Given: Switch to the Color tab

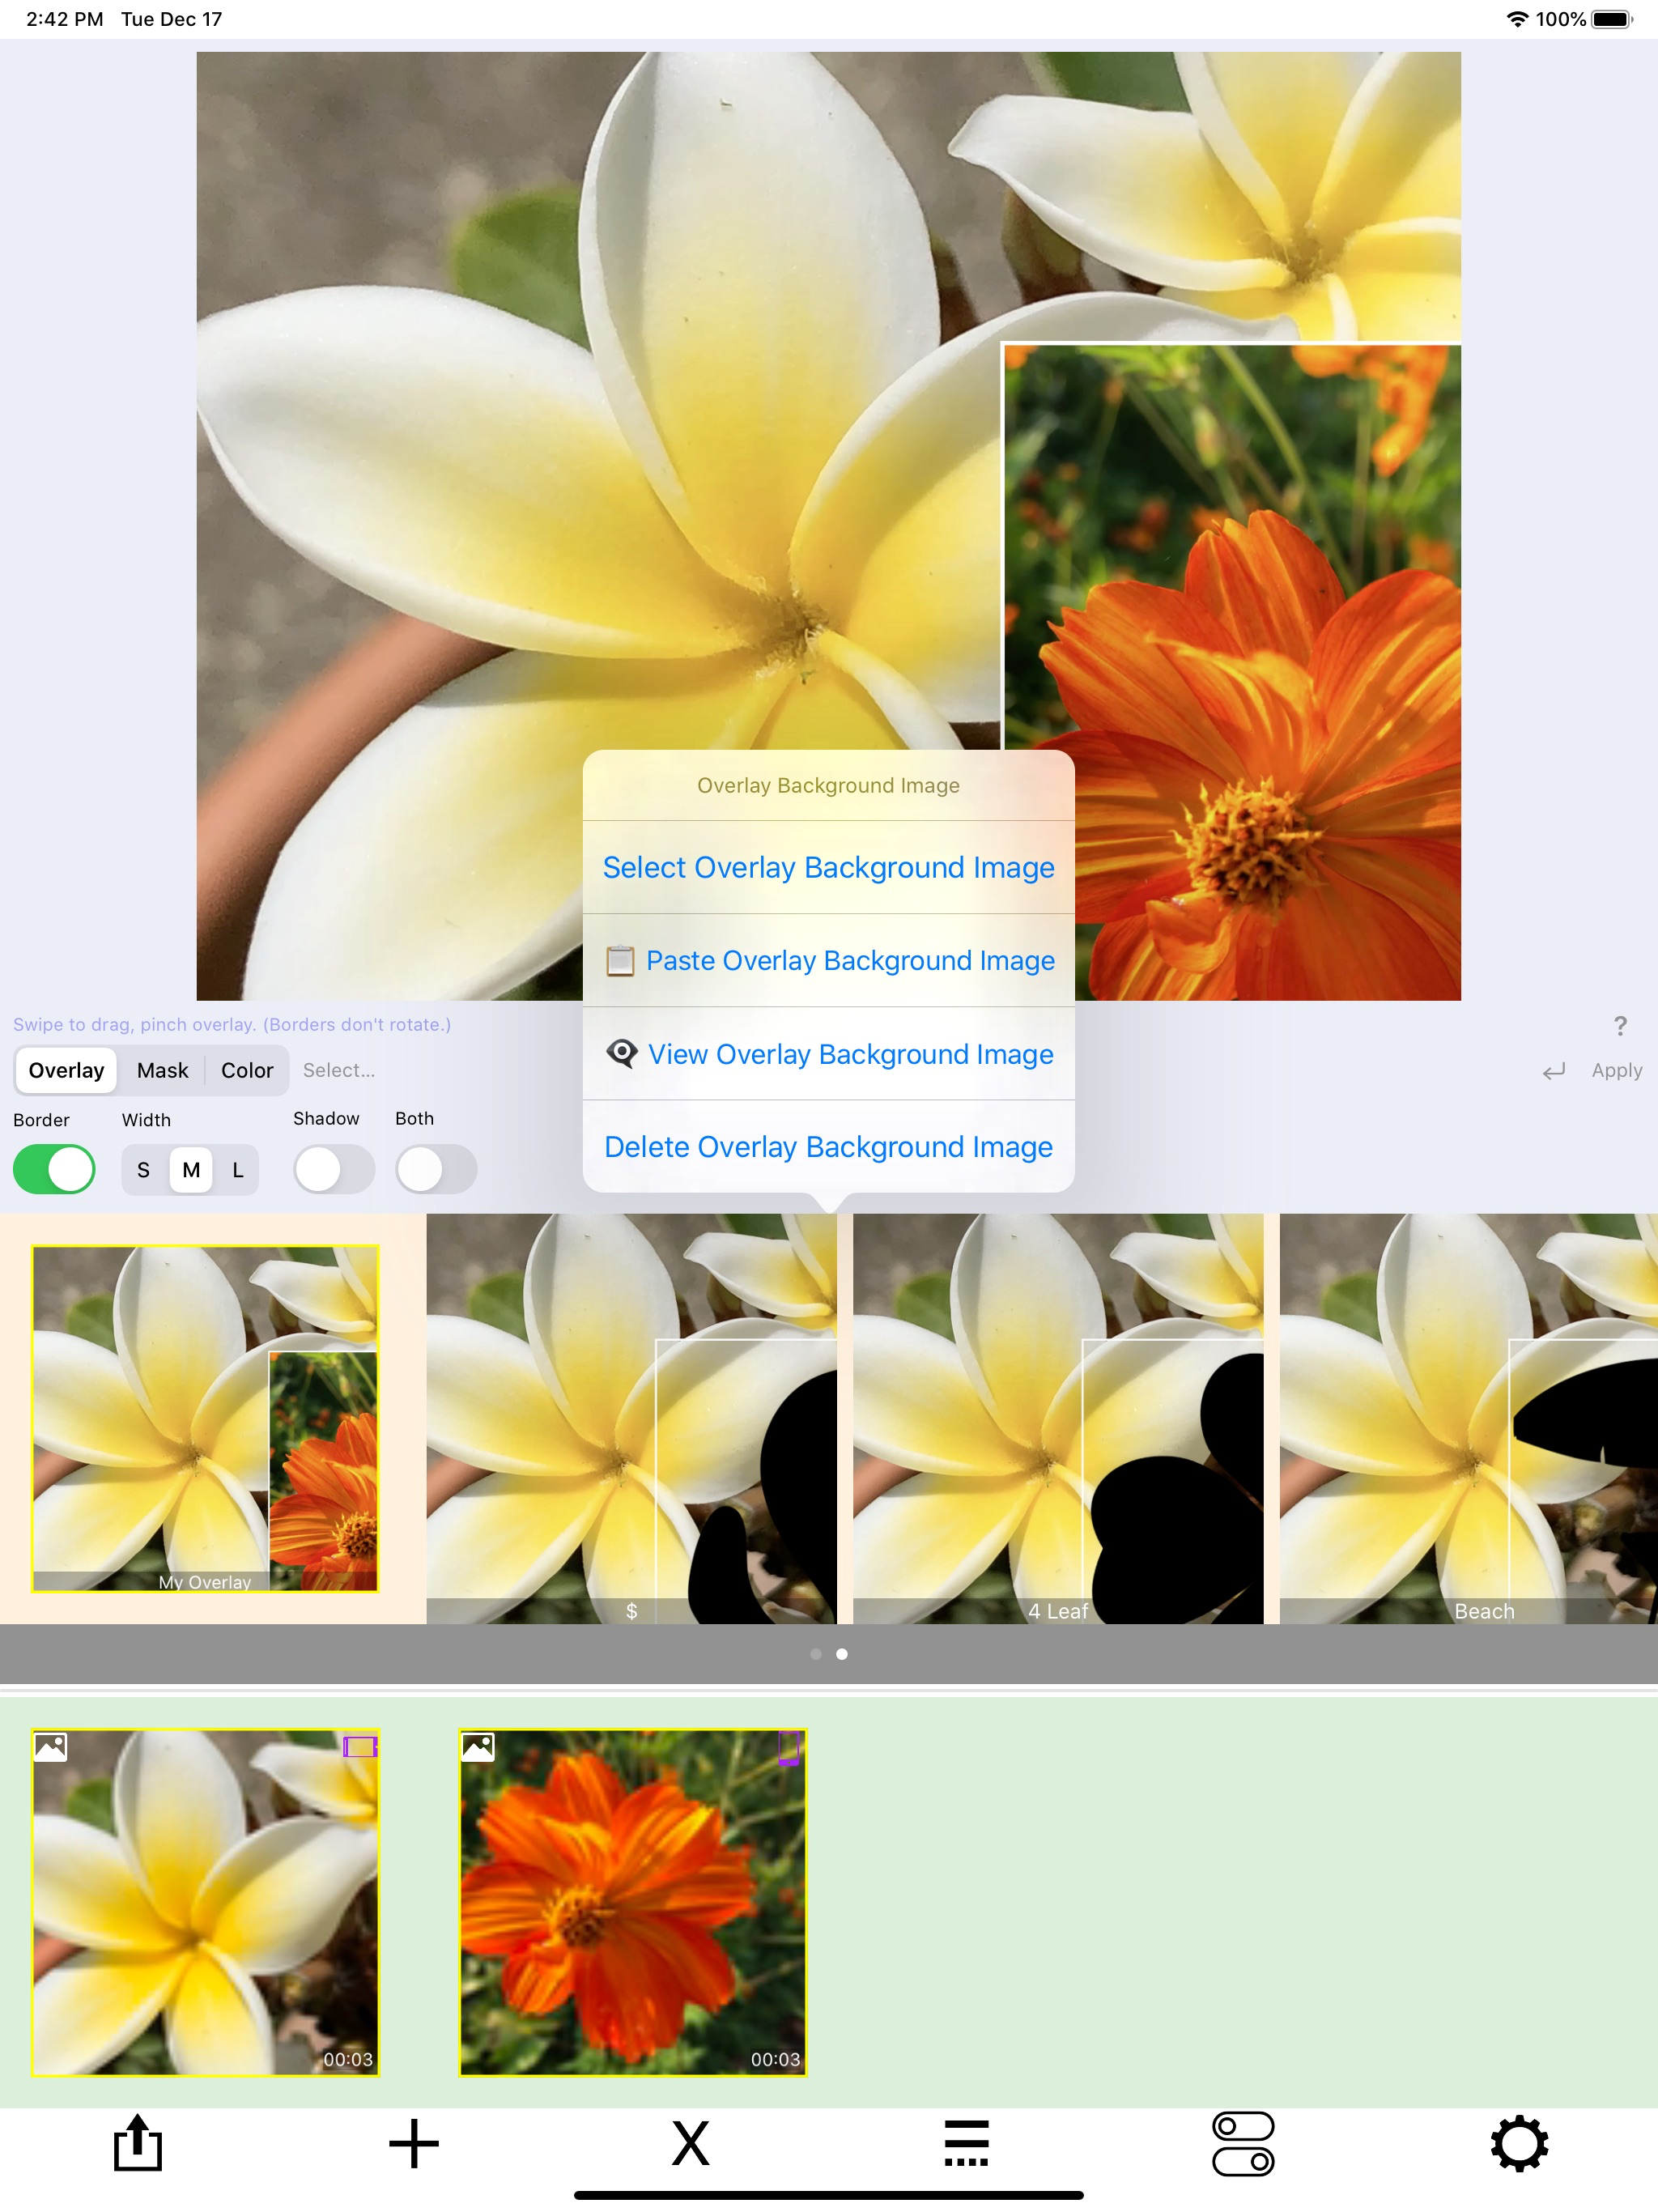Looking at the screenshot, I should point(247,1070).
